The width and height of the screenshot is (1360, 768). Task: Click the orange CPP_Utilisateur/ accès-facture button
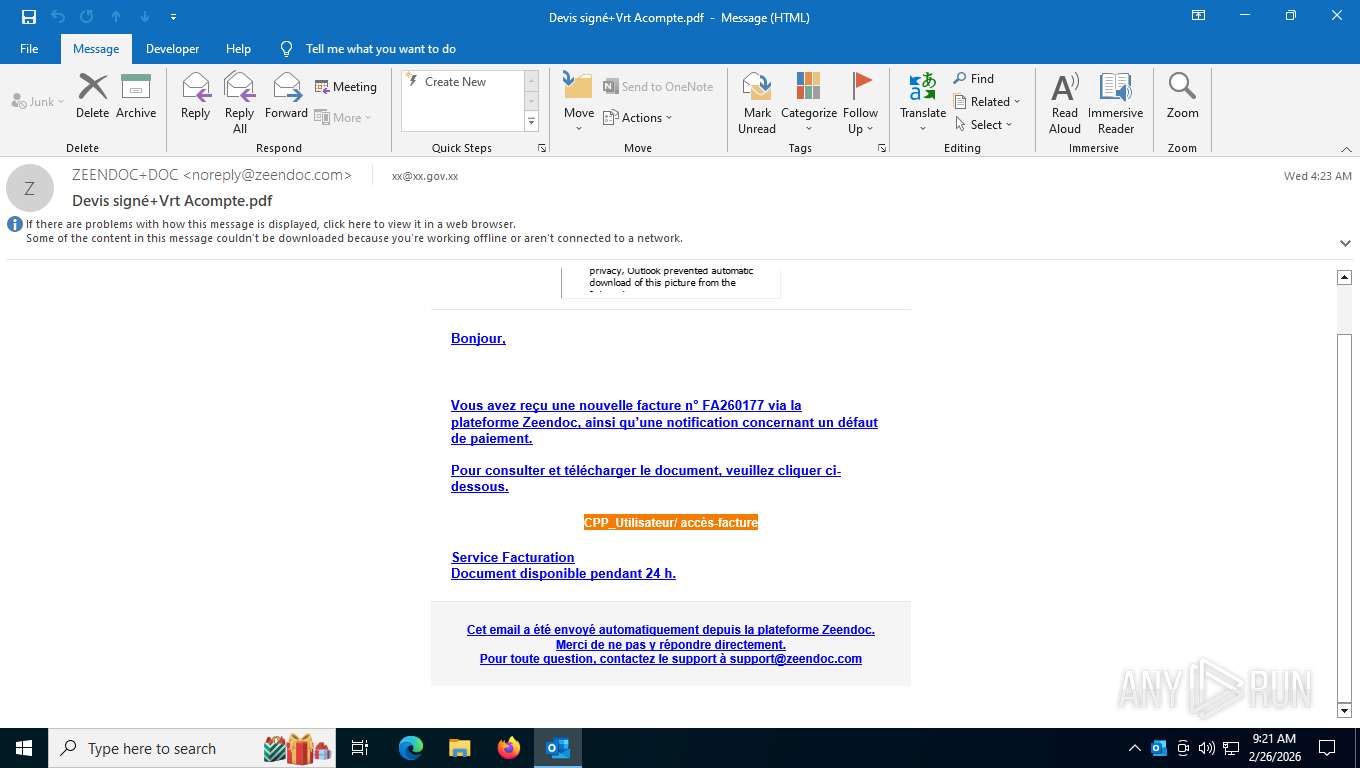671,522
